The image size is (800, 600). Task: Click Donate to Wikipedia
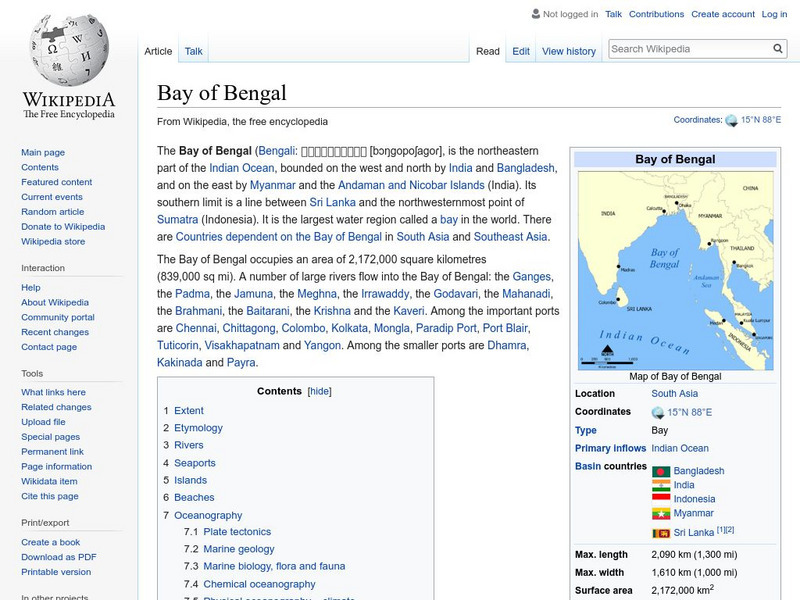(x=63, y=226)
